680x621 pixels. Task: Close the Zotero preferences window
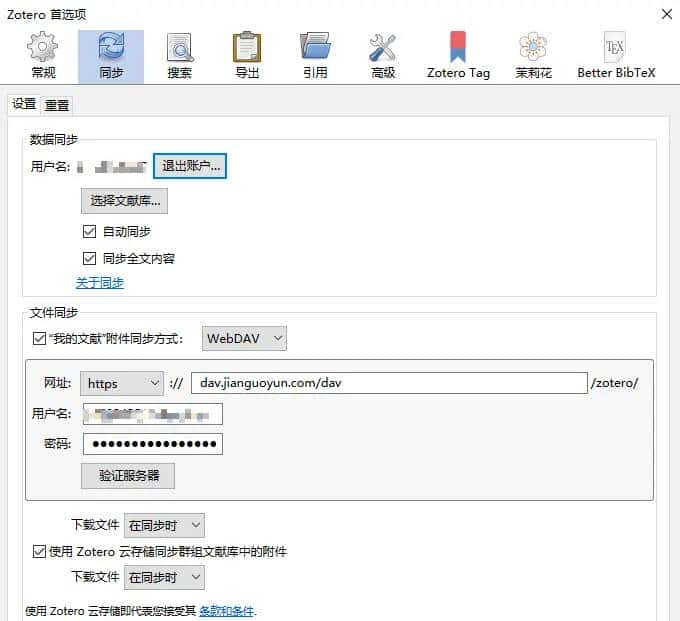[x=667, y=14]
